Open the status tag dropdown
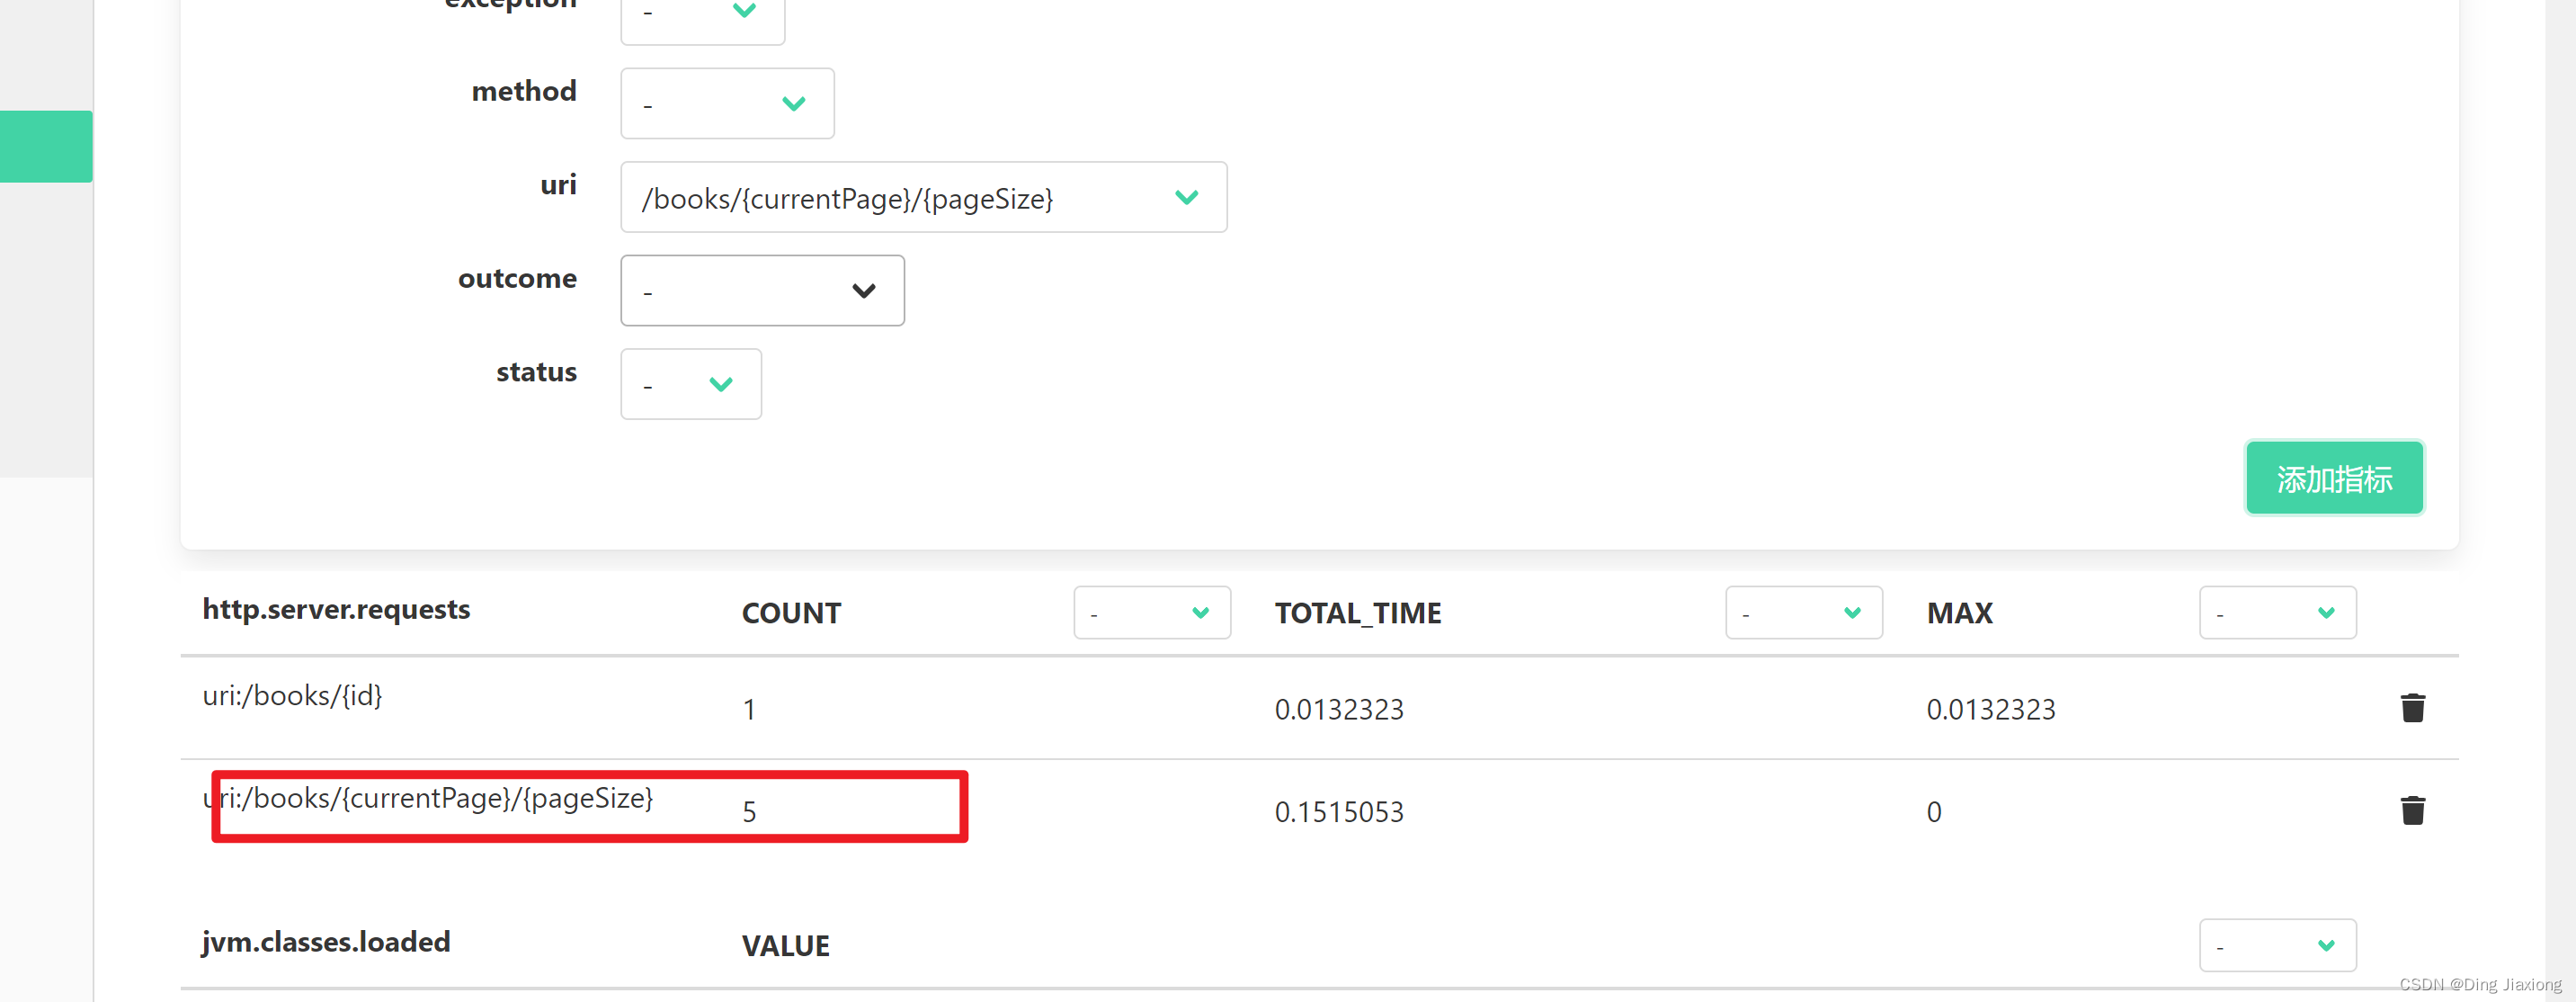Viewport: 2576px width, 1002px height. pos(690,385)
